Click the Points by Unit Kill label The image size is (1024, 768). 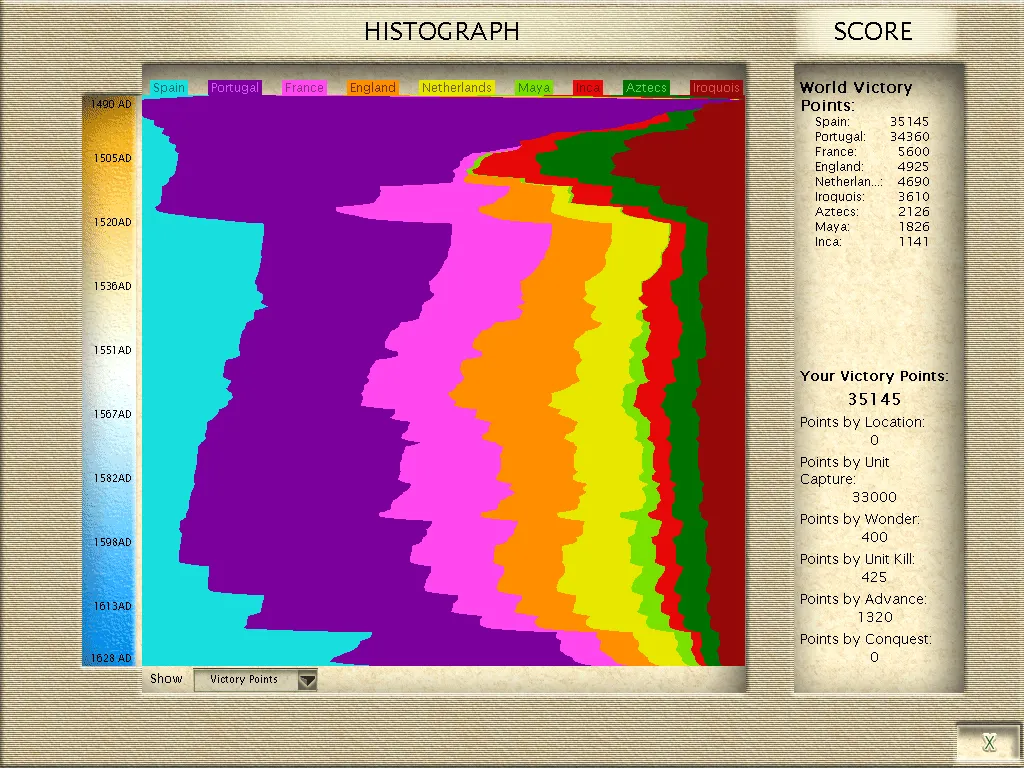tap(857, 559)
